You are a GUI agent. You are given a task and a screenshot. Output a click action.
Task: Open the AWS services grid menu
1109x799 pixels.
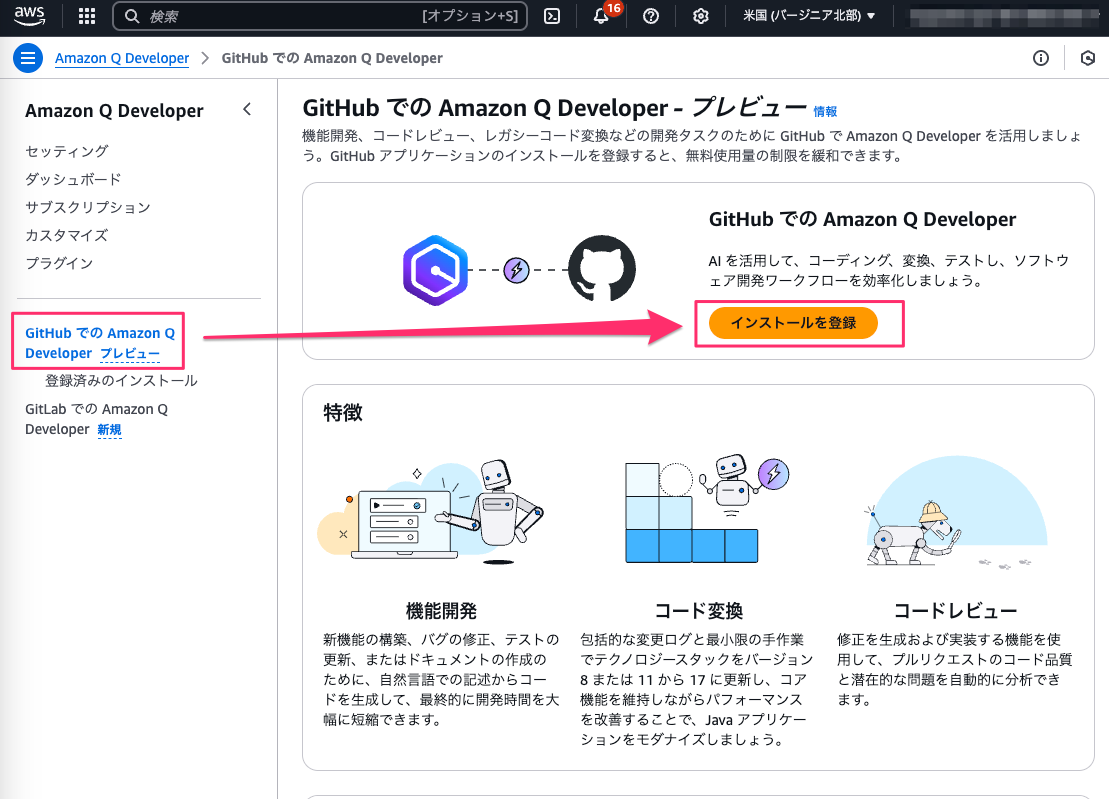[x=86, y=16]
